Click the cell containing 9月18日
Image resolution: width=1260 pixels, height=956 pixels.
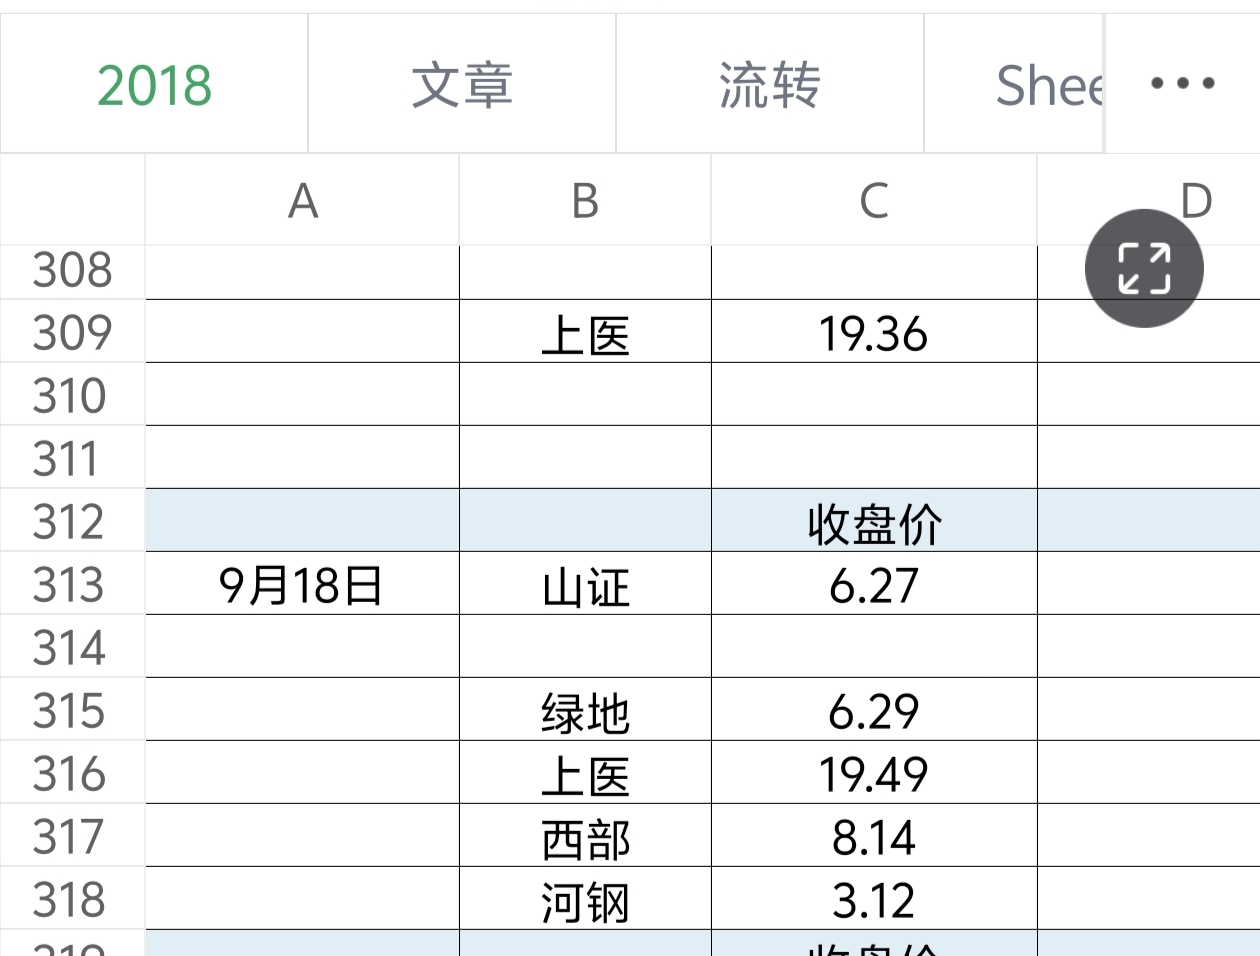click(302, 584)
